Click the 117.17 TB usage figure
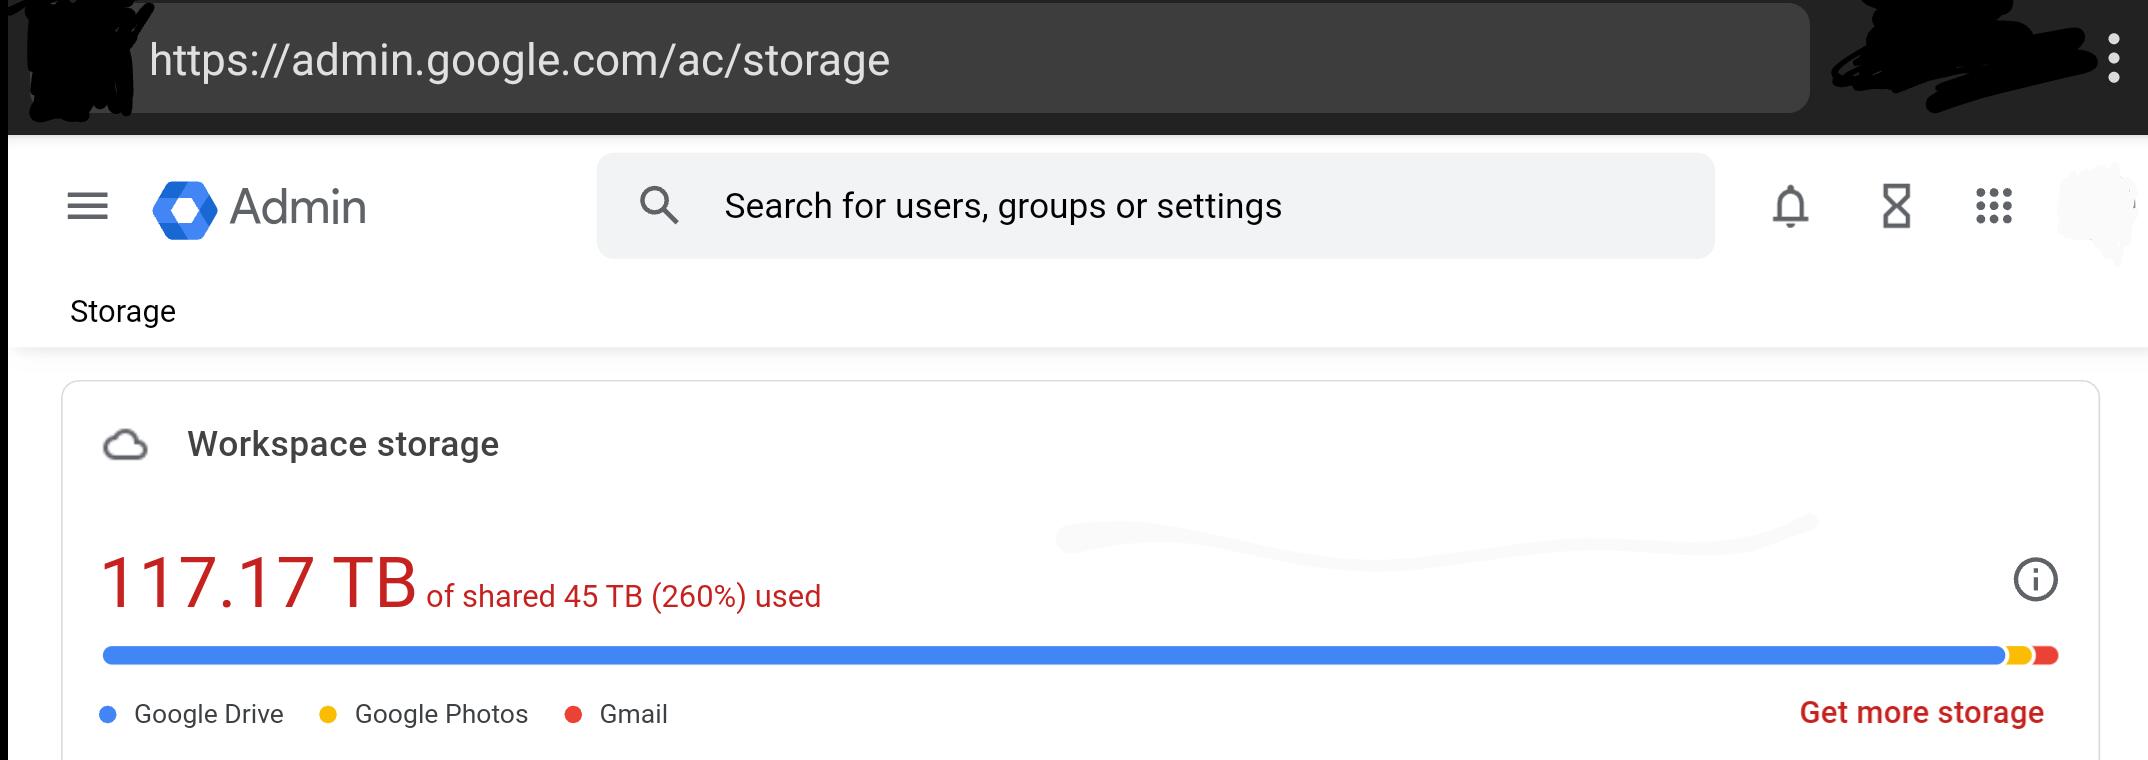Screen dimensions: 2148x760 258,583
